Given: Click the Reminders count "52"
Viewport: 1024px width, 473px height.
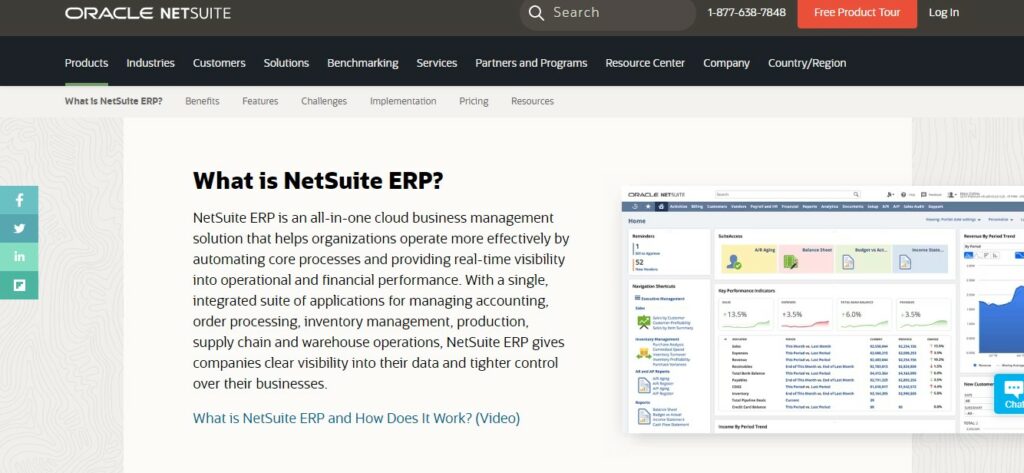Looking at the screenshot, I should point(639,262).
